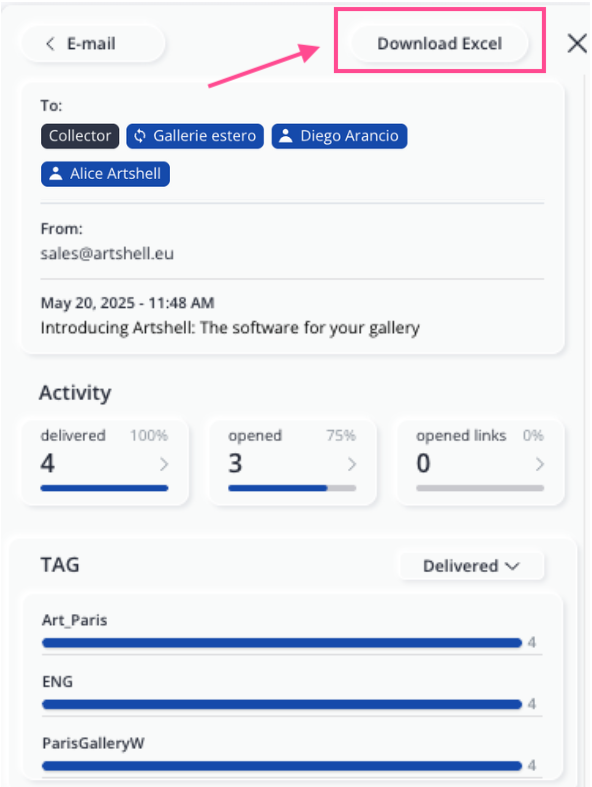Image resolution: width=592 pixels, height=787 pixels.
Task: Select the Collector recipient tag
Action: pos(80,136)
